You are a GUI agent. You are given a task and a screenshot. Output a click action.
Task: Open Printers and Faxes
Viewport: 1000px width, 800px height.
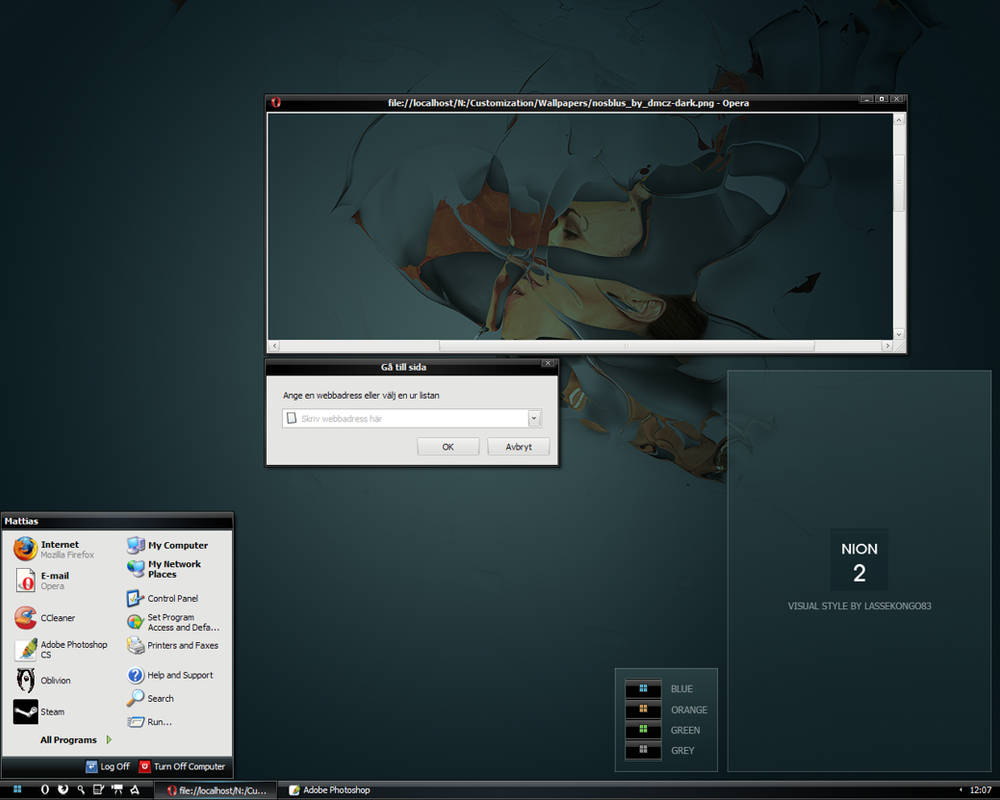point(182,646)
